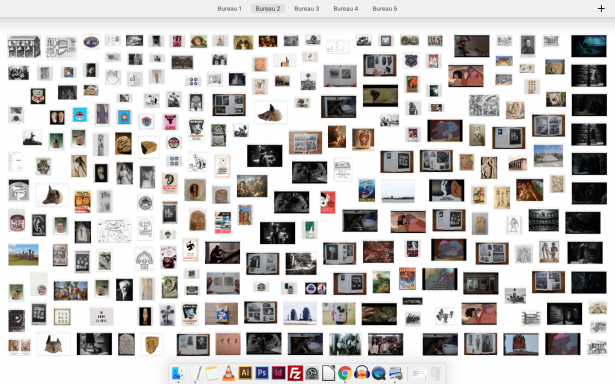Screen dimensions: 615x384
Task: Select the elderly man portrait window
Action: [x=124, y=290]
